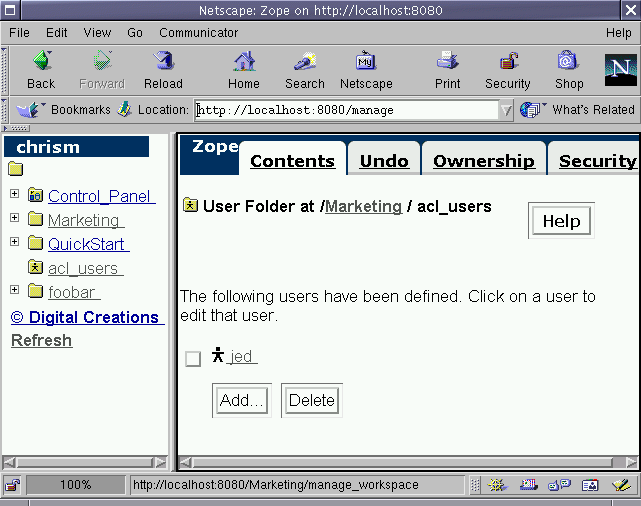The width and height of the screenshot is (641, 506).
Task: Expand the Marketing tree node
Action: point(14,217)
